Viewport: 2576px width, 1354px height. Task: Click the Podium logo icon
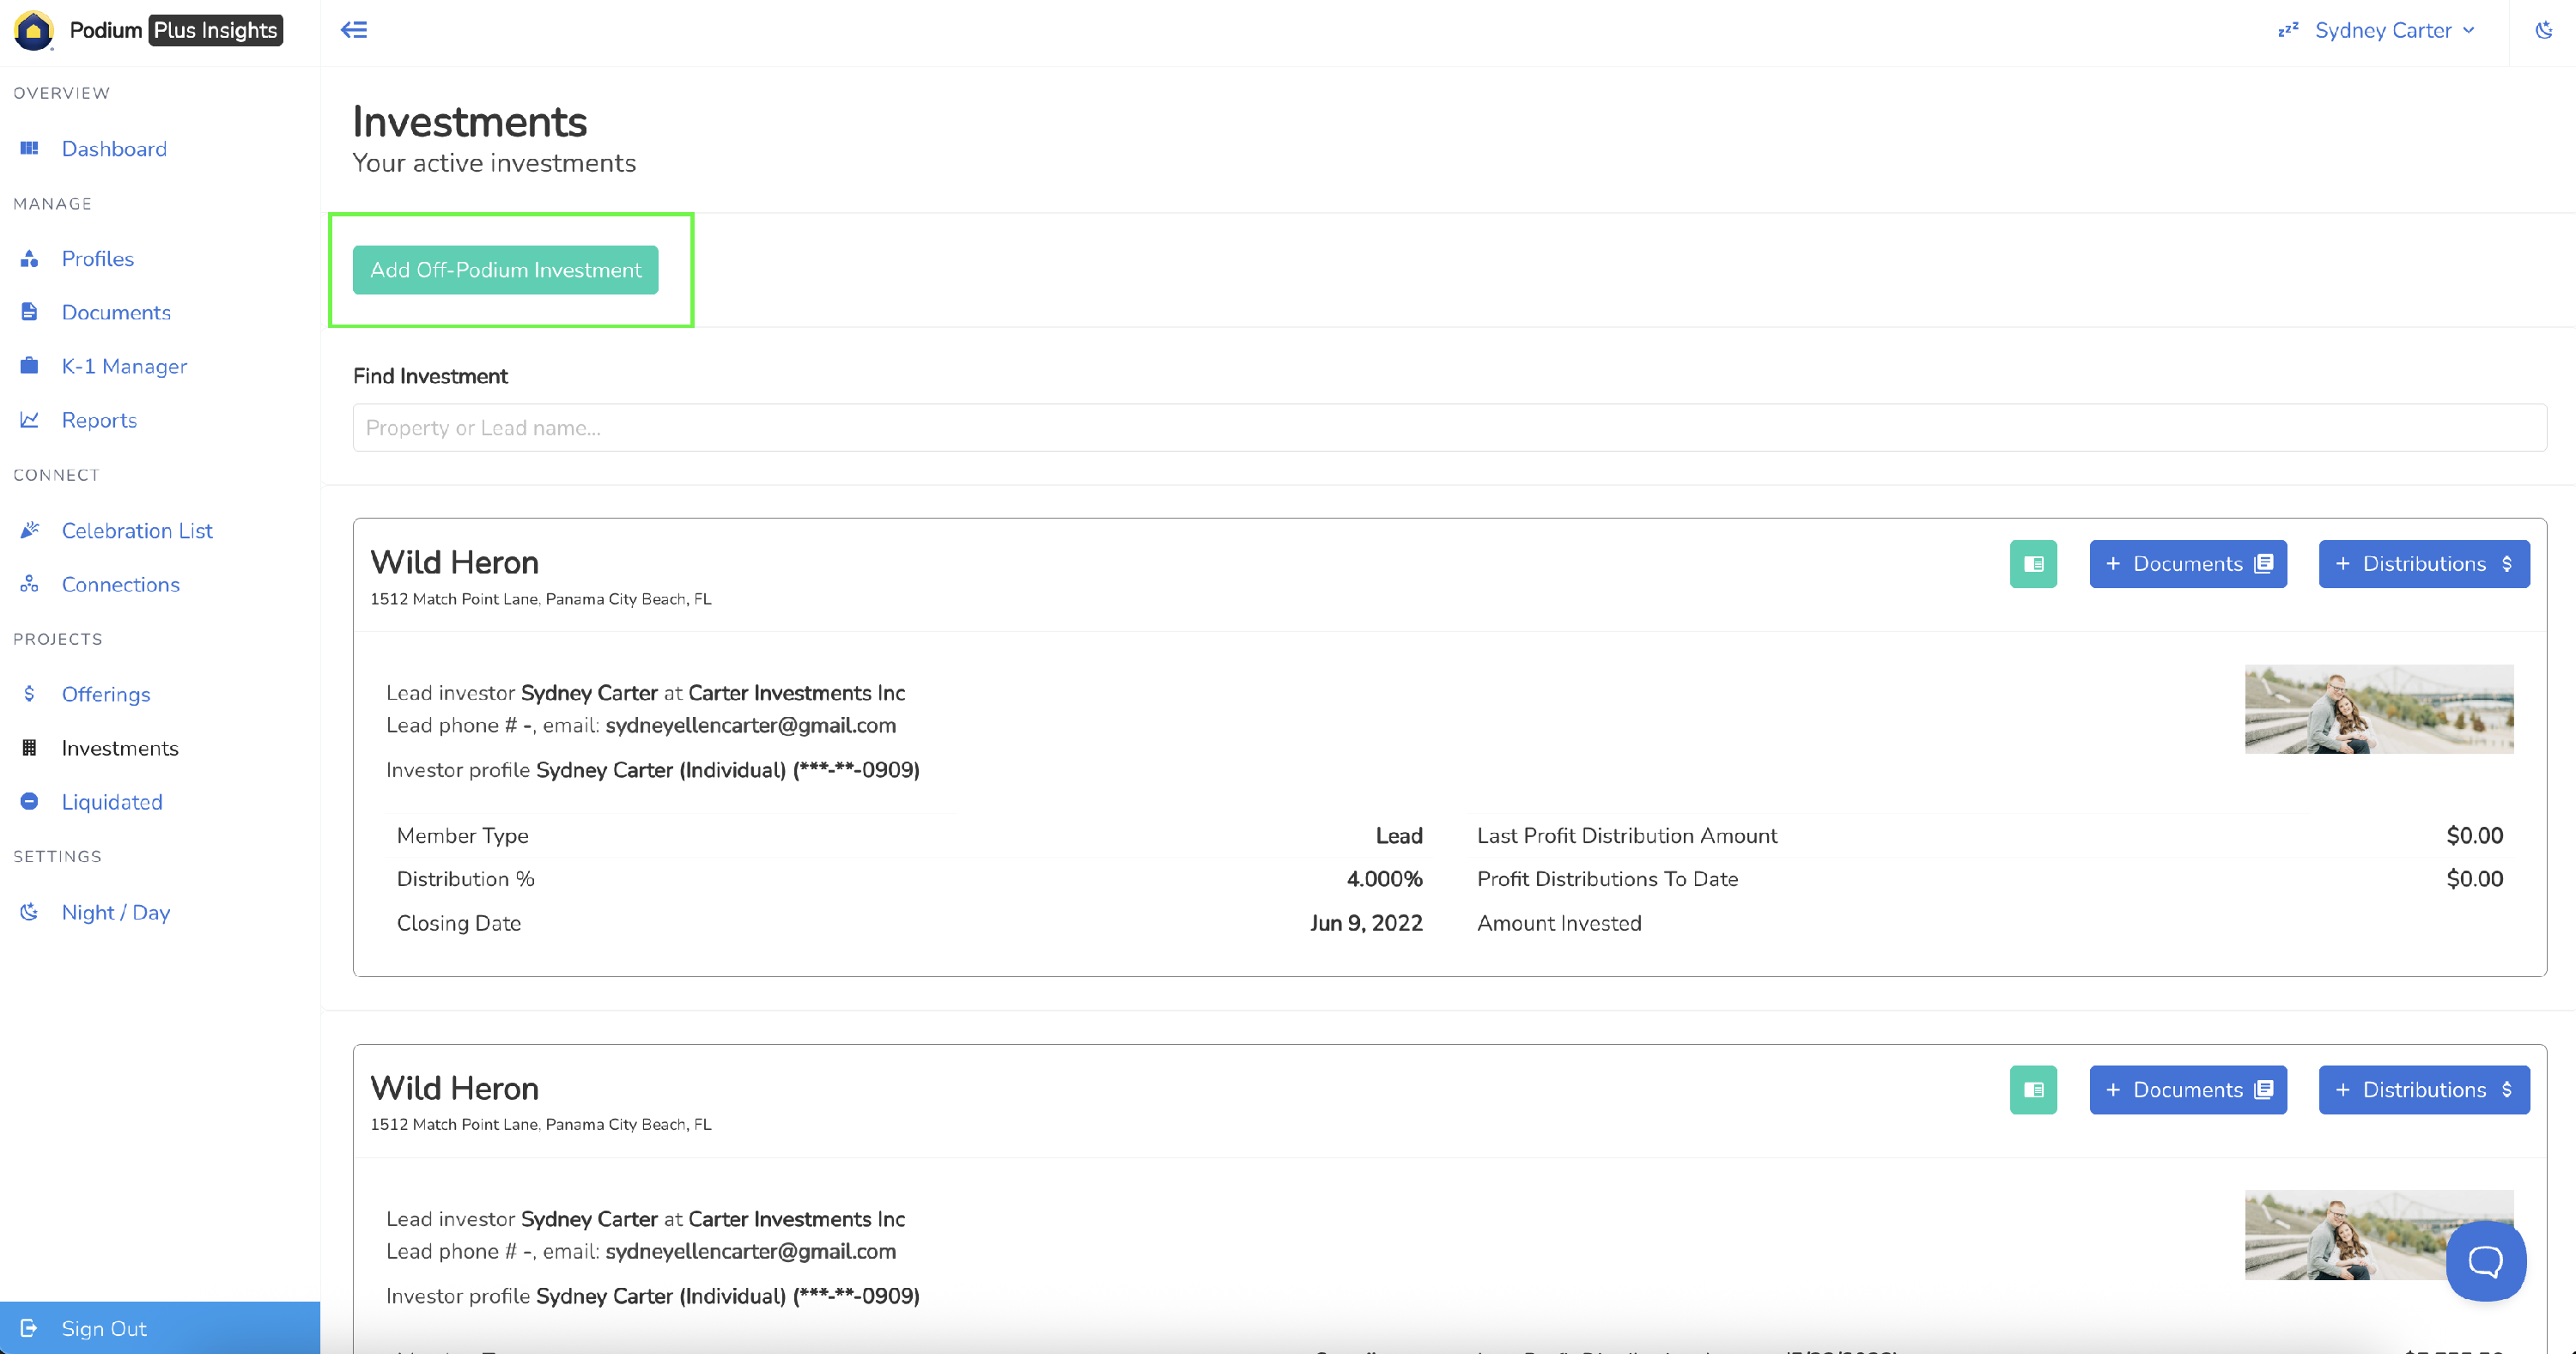33,30
